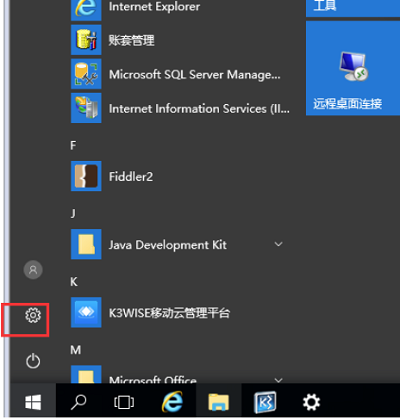This screenshot has height=420, width=400.
Task: Expand Java Development Kit folder chevron
Action: 278,244
